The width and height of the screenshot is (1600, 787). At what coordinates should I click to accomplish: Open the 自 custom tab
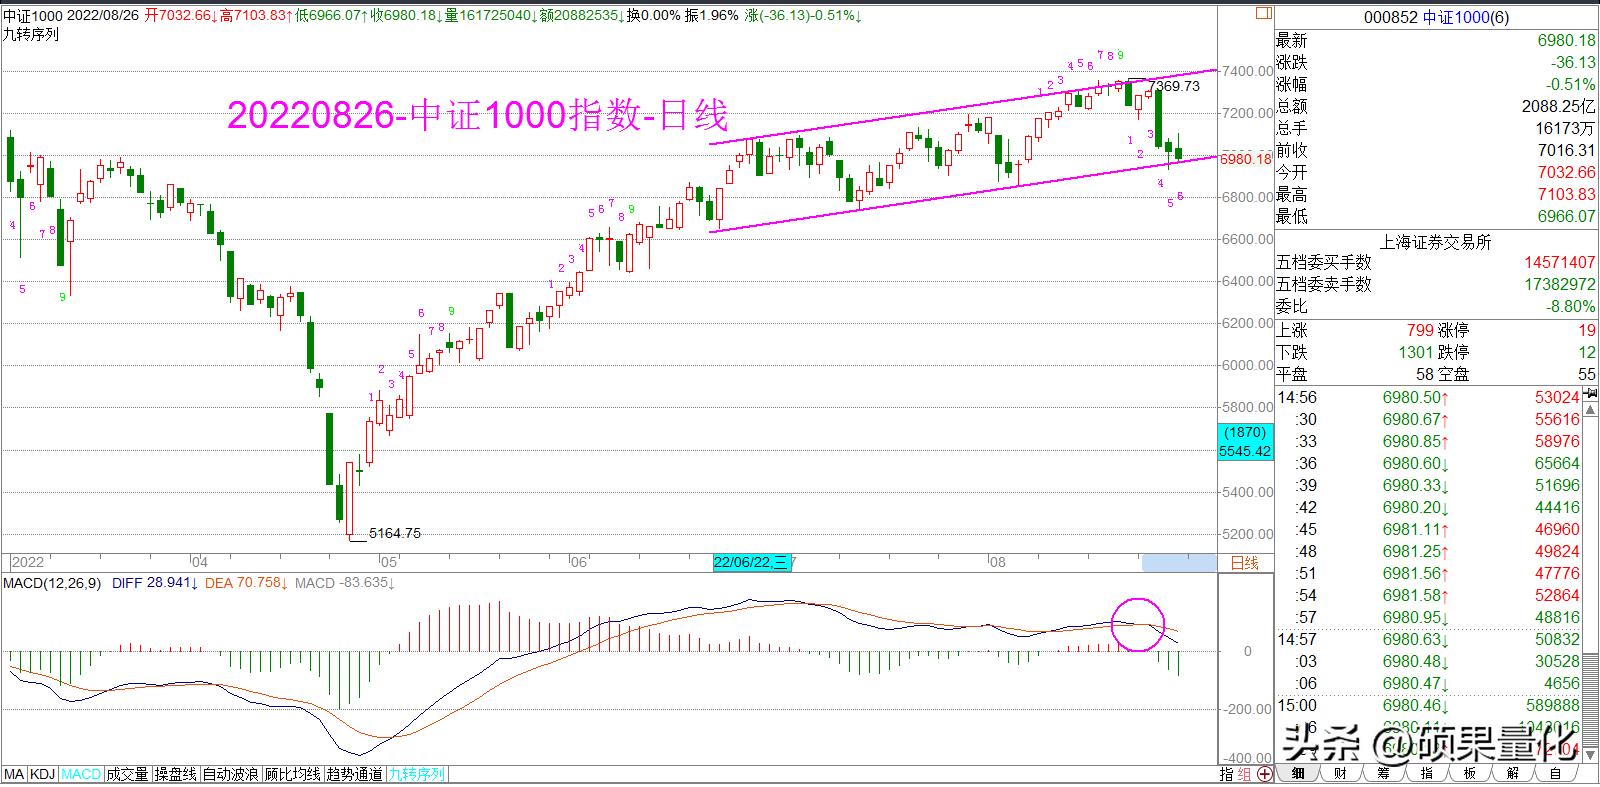1555,773
